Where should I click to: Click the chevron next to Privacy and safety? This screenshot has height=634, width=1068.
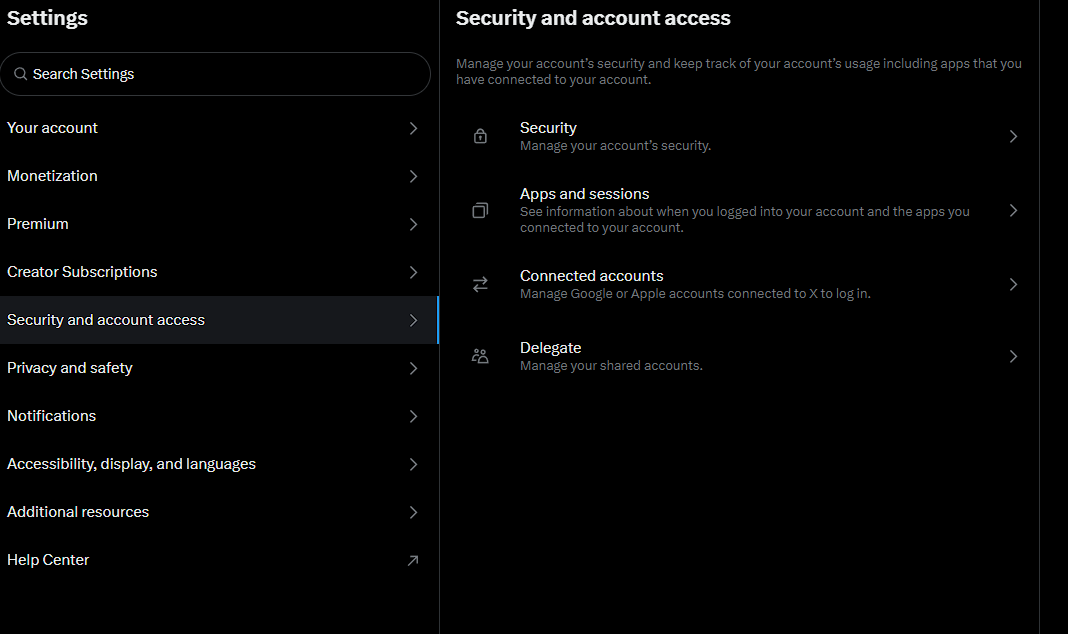pos(413,368)
